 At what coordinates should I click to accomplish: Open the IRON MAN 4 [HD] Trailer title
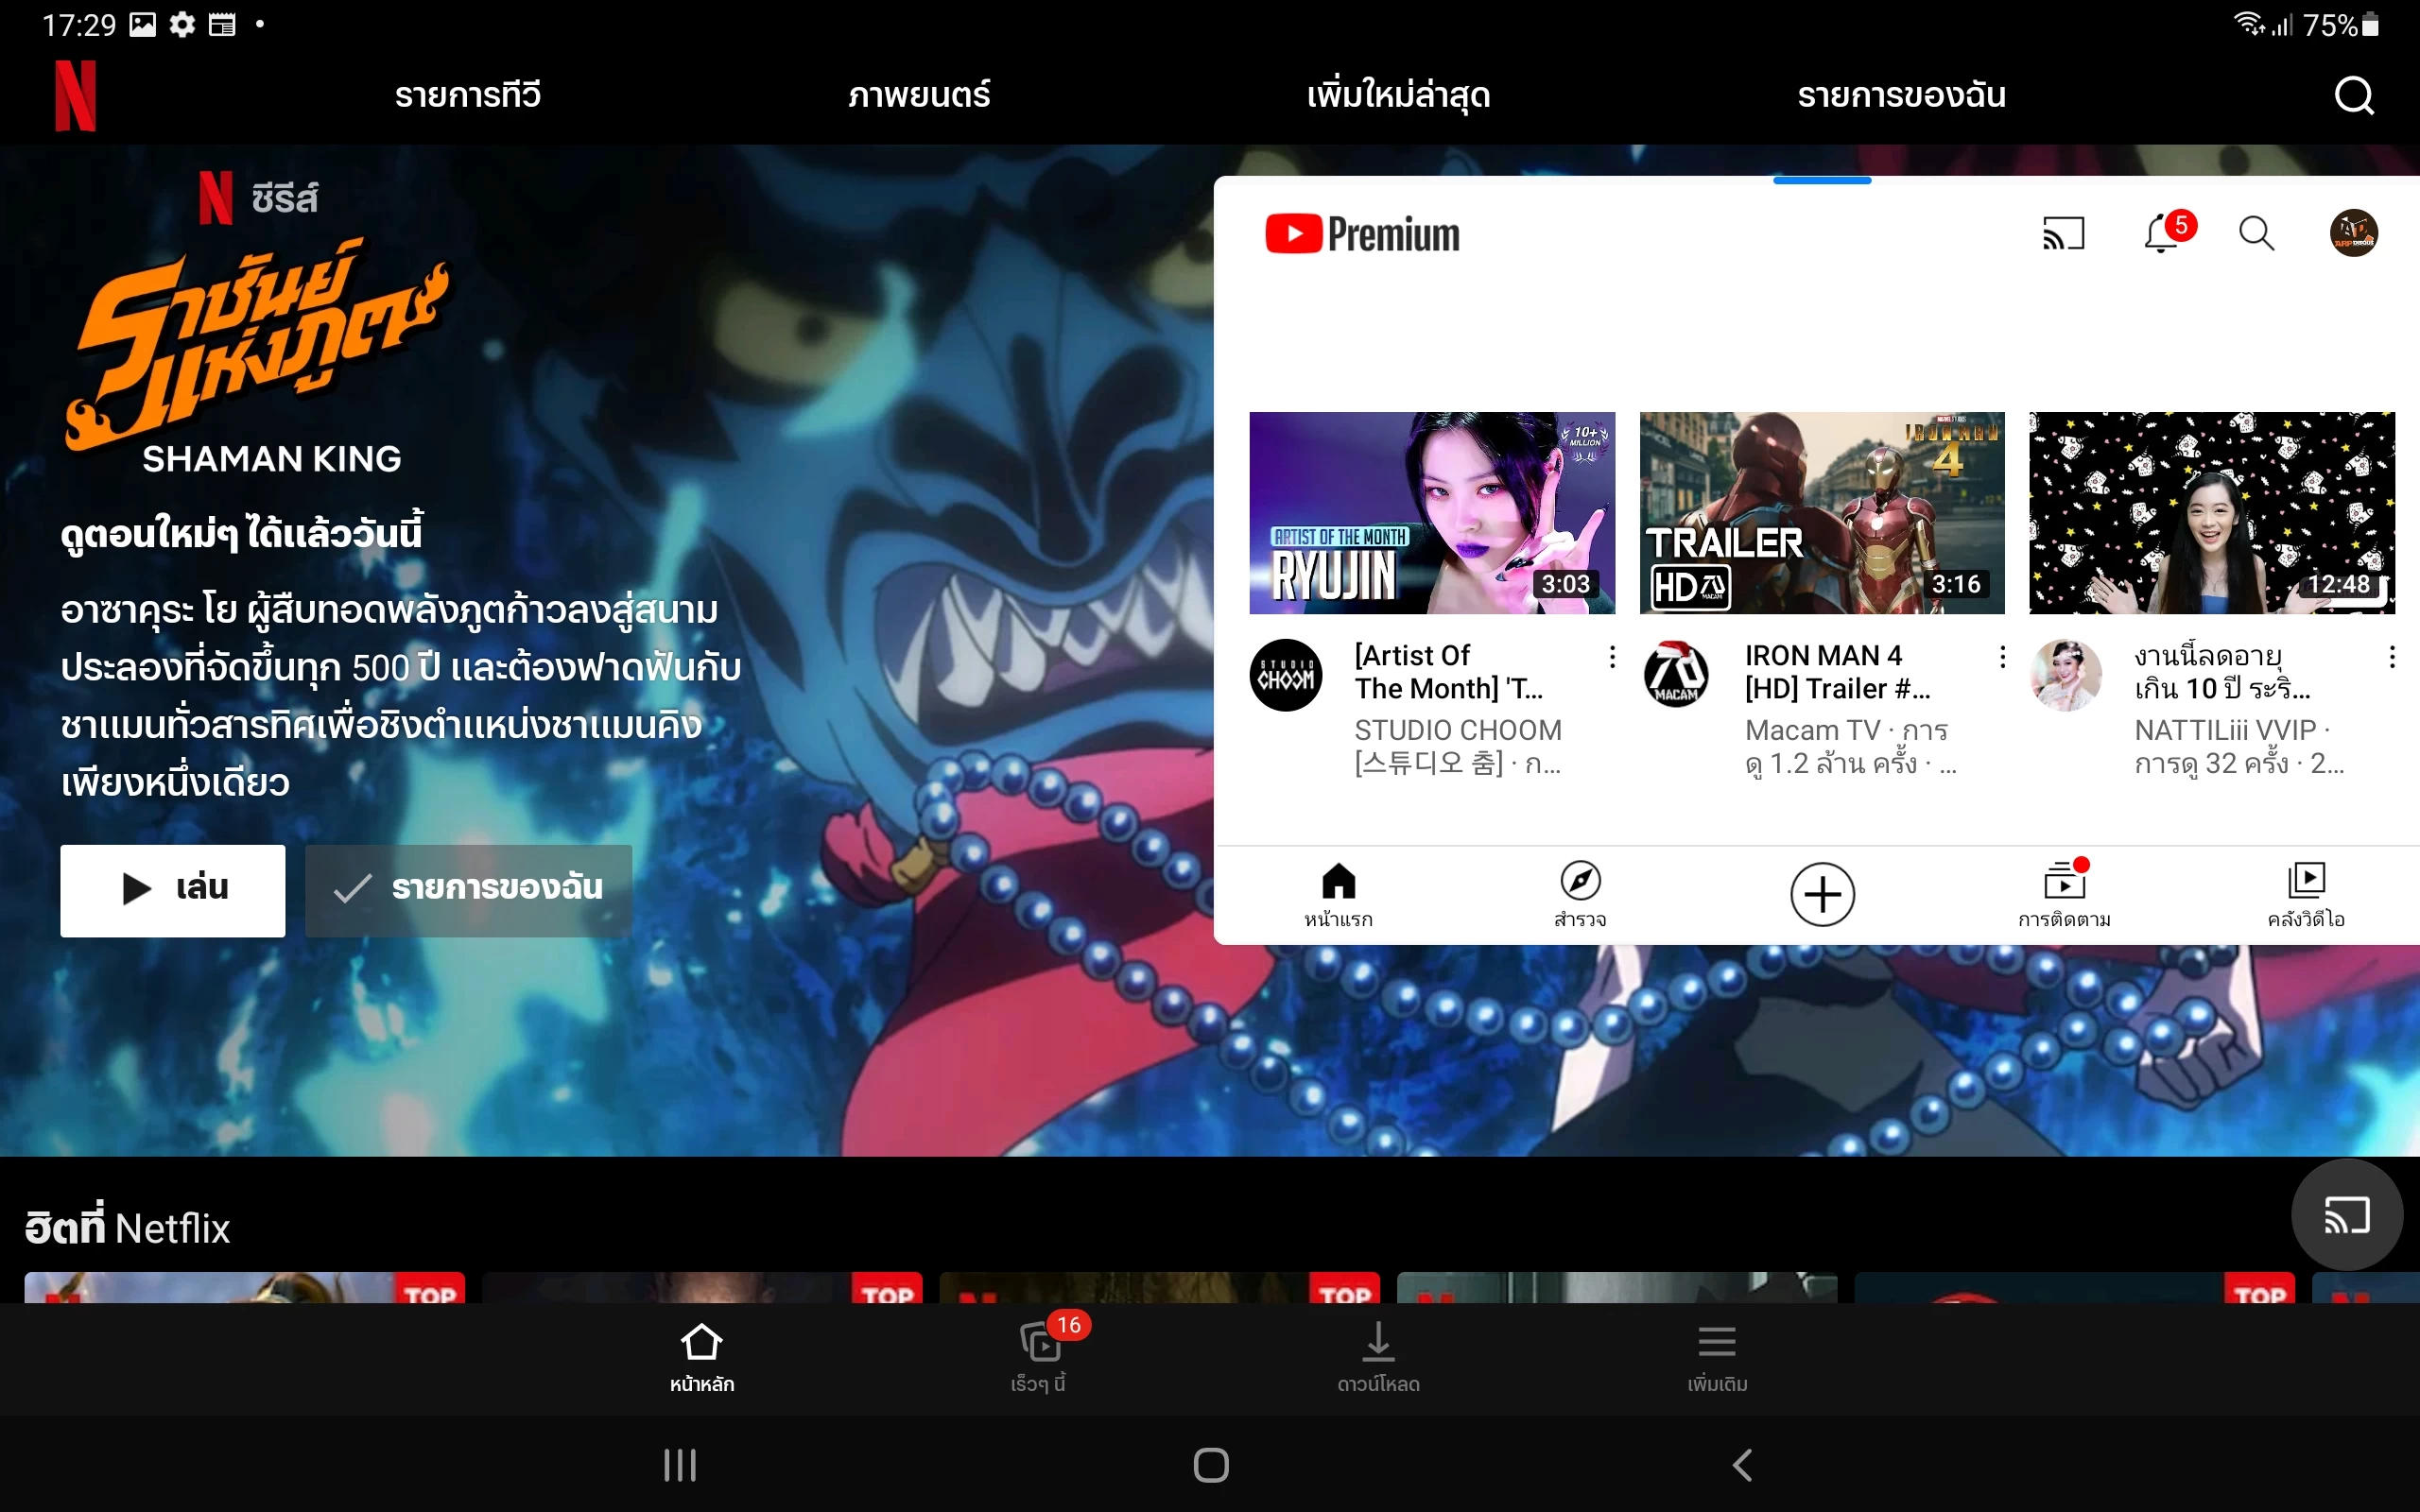[x=1838, y=672]
